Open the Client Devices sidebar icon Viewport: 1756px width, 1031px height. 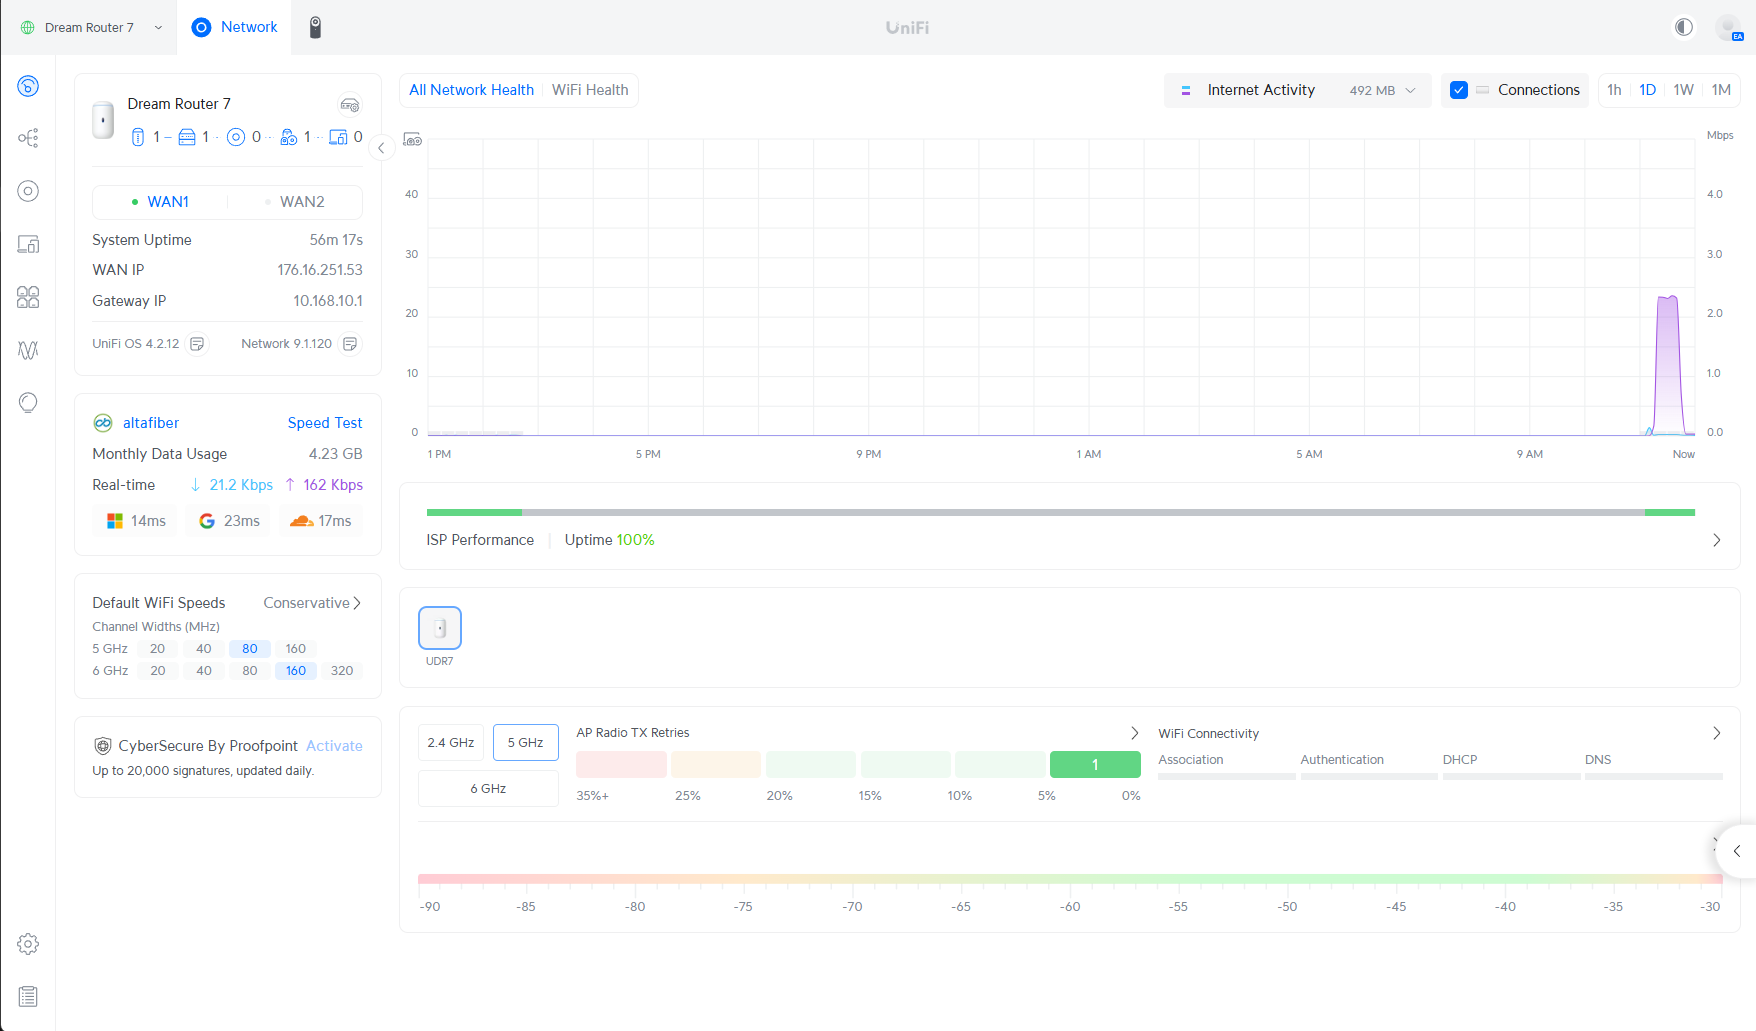pos(28,244)
